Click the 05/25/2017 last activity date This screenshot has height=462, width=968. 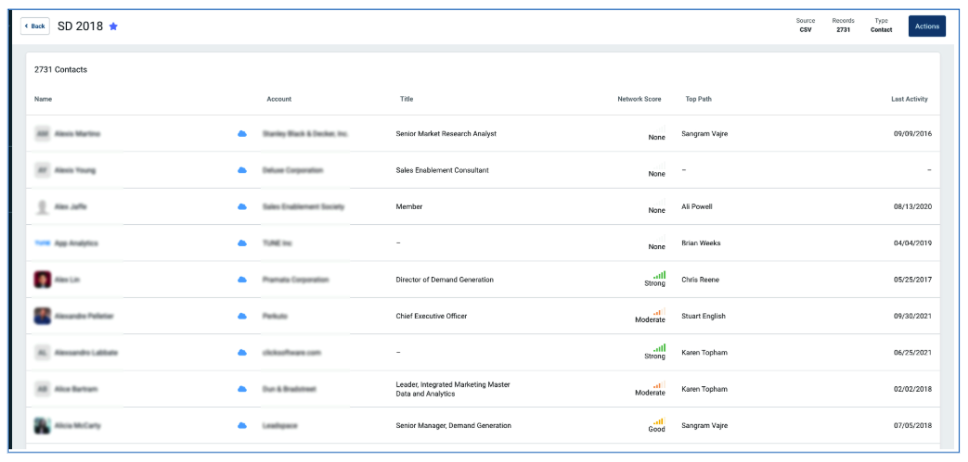(x=912, y=280)
